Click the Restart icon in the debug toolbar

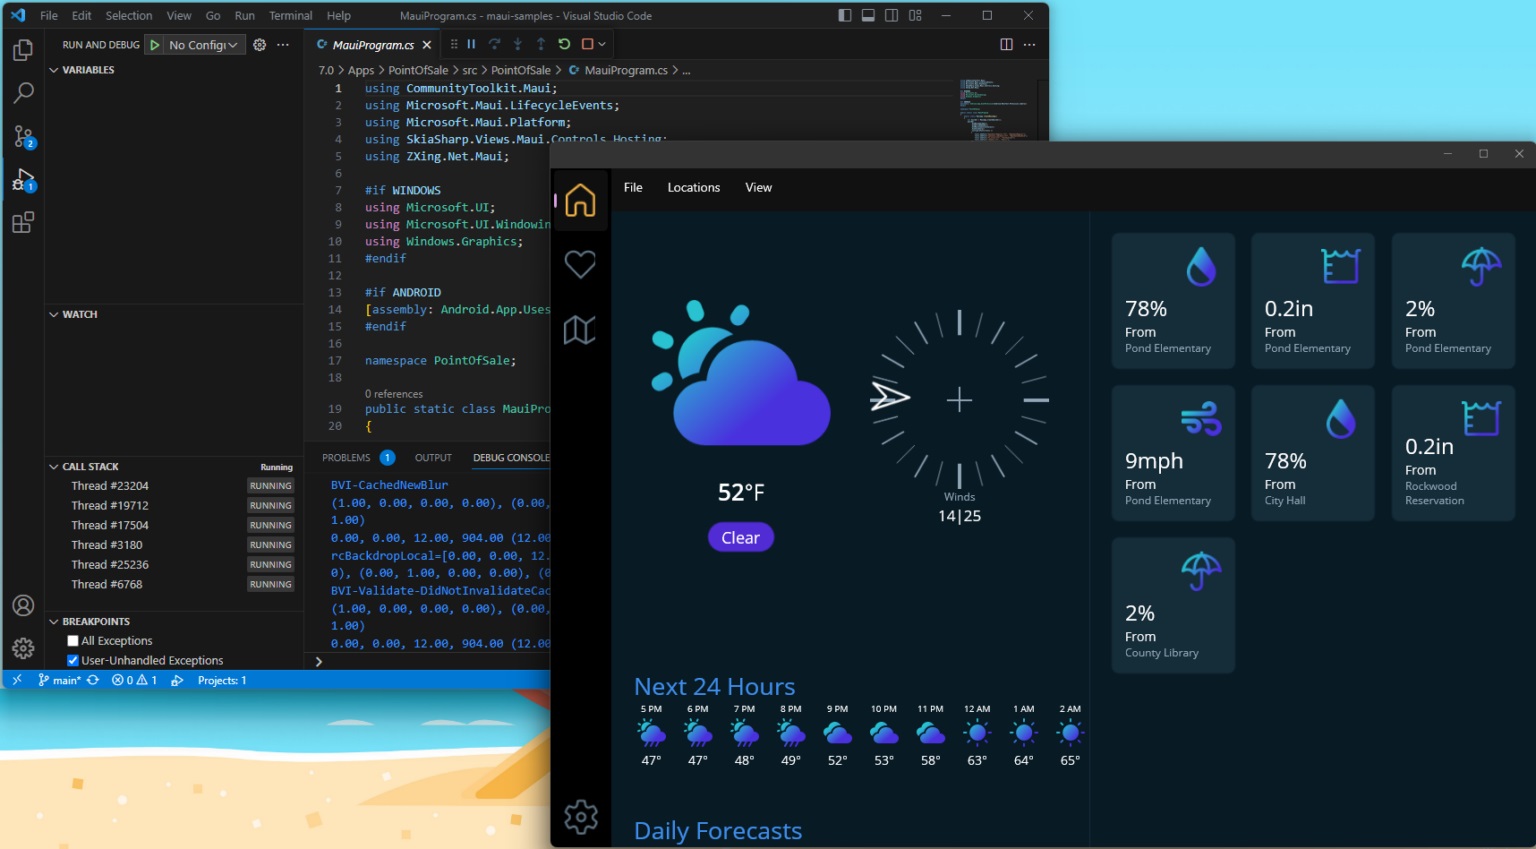(x=562, y=44)
